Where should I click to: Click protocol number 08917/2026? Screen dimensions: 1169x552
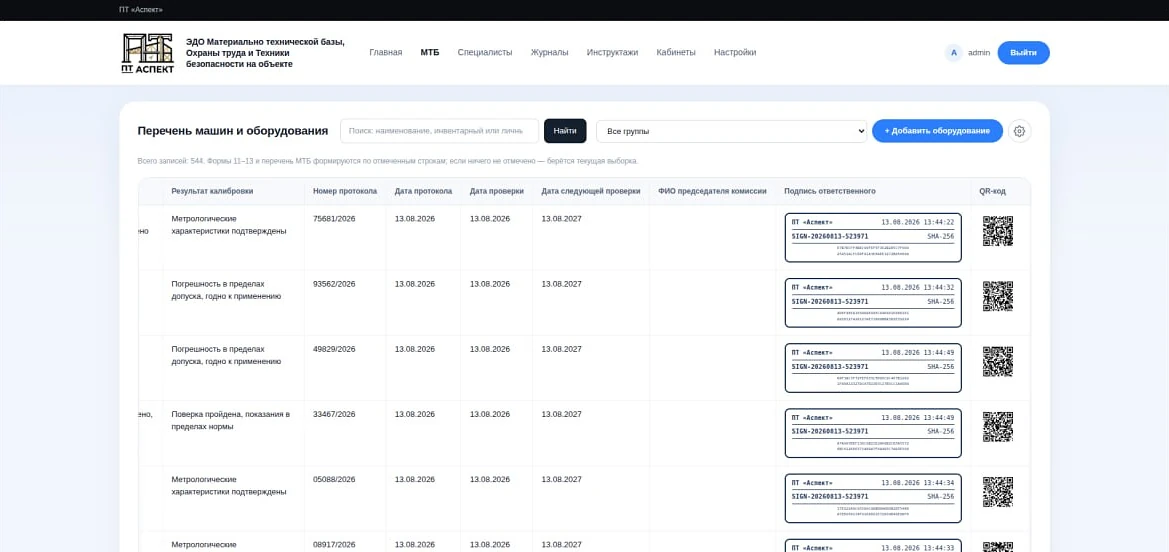click(x=334, y=545)
